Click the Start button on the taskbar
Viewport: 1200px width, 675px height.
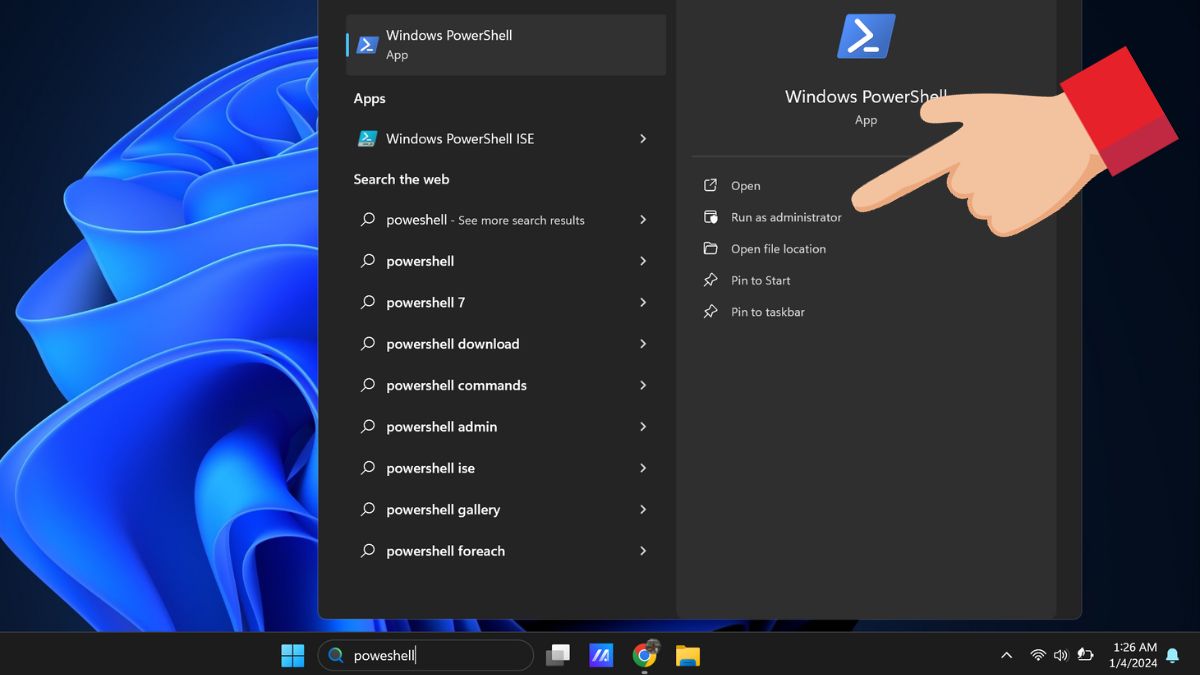point(291,655)
